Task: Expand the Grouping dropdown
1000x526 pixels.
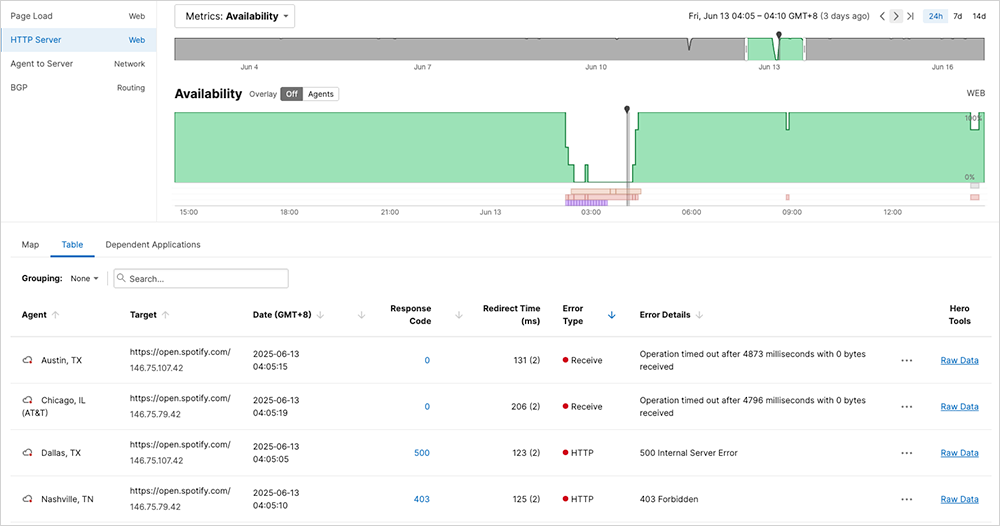Action: pyautogui.click(x=85, y=279)
